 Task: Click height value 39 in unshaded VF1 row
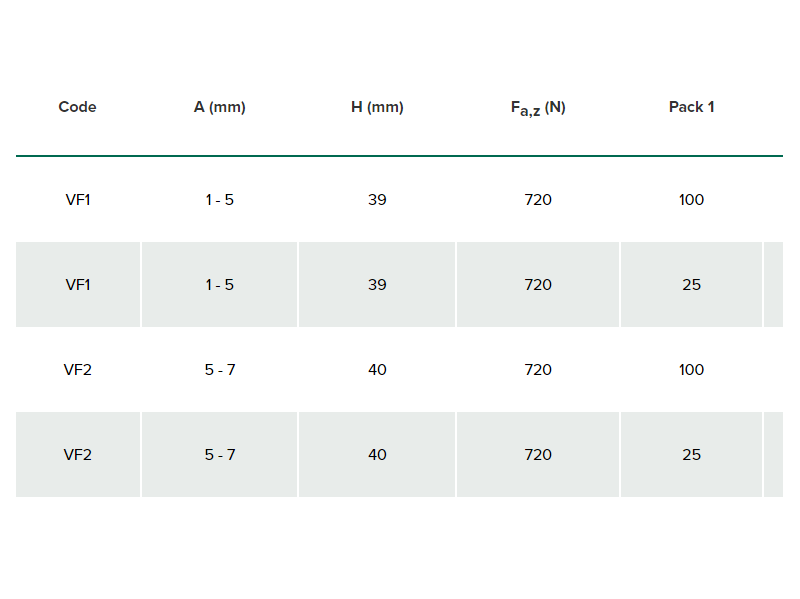(x=377, y=199)
